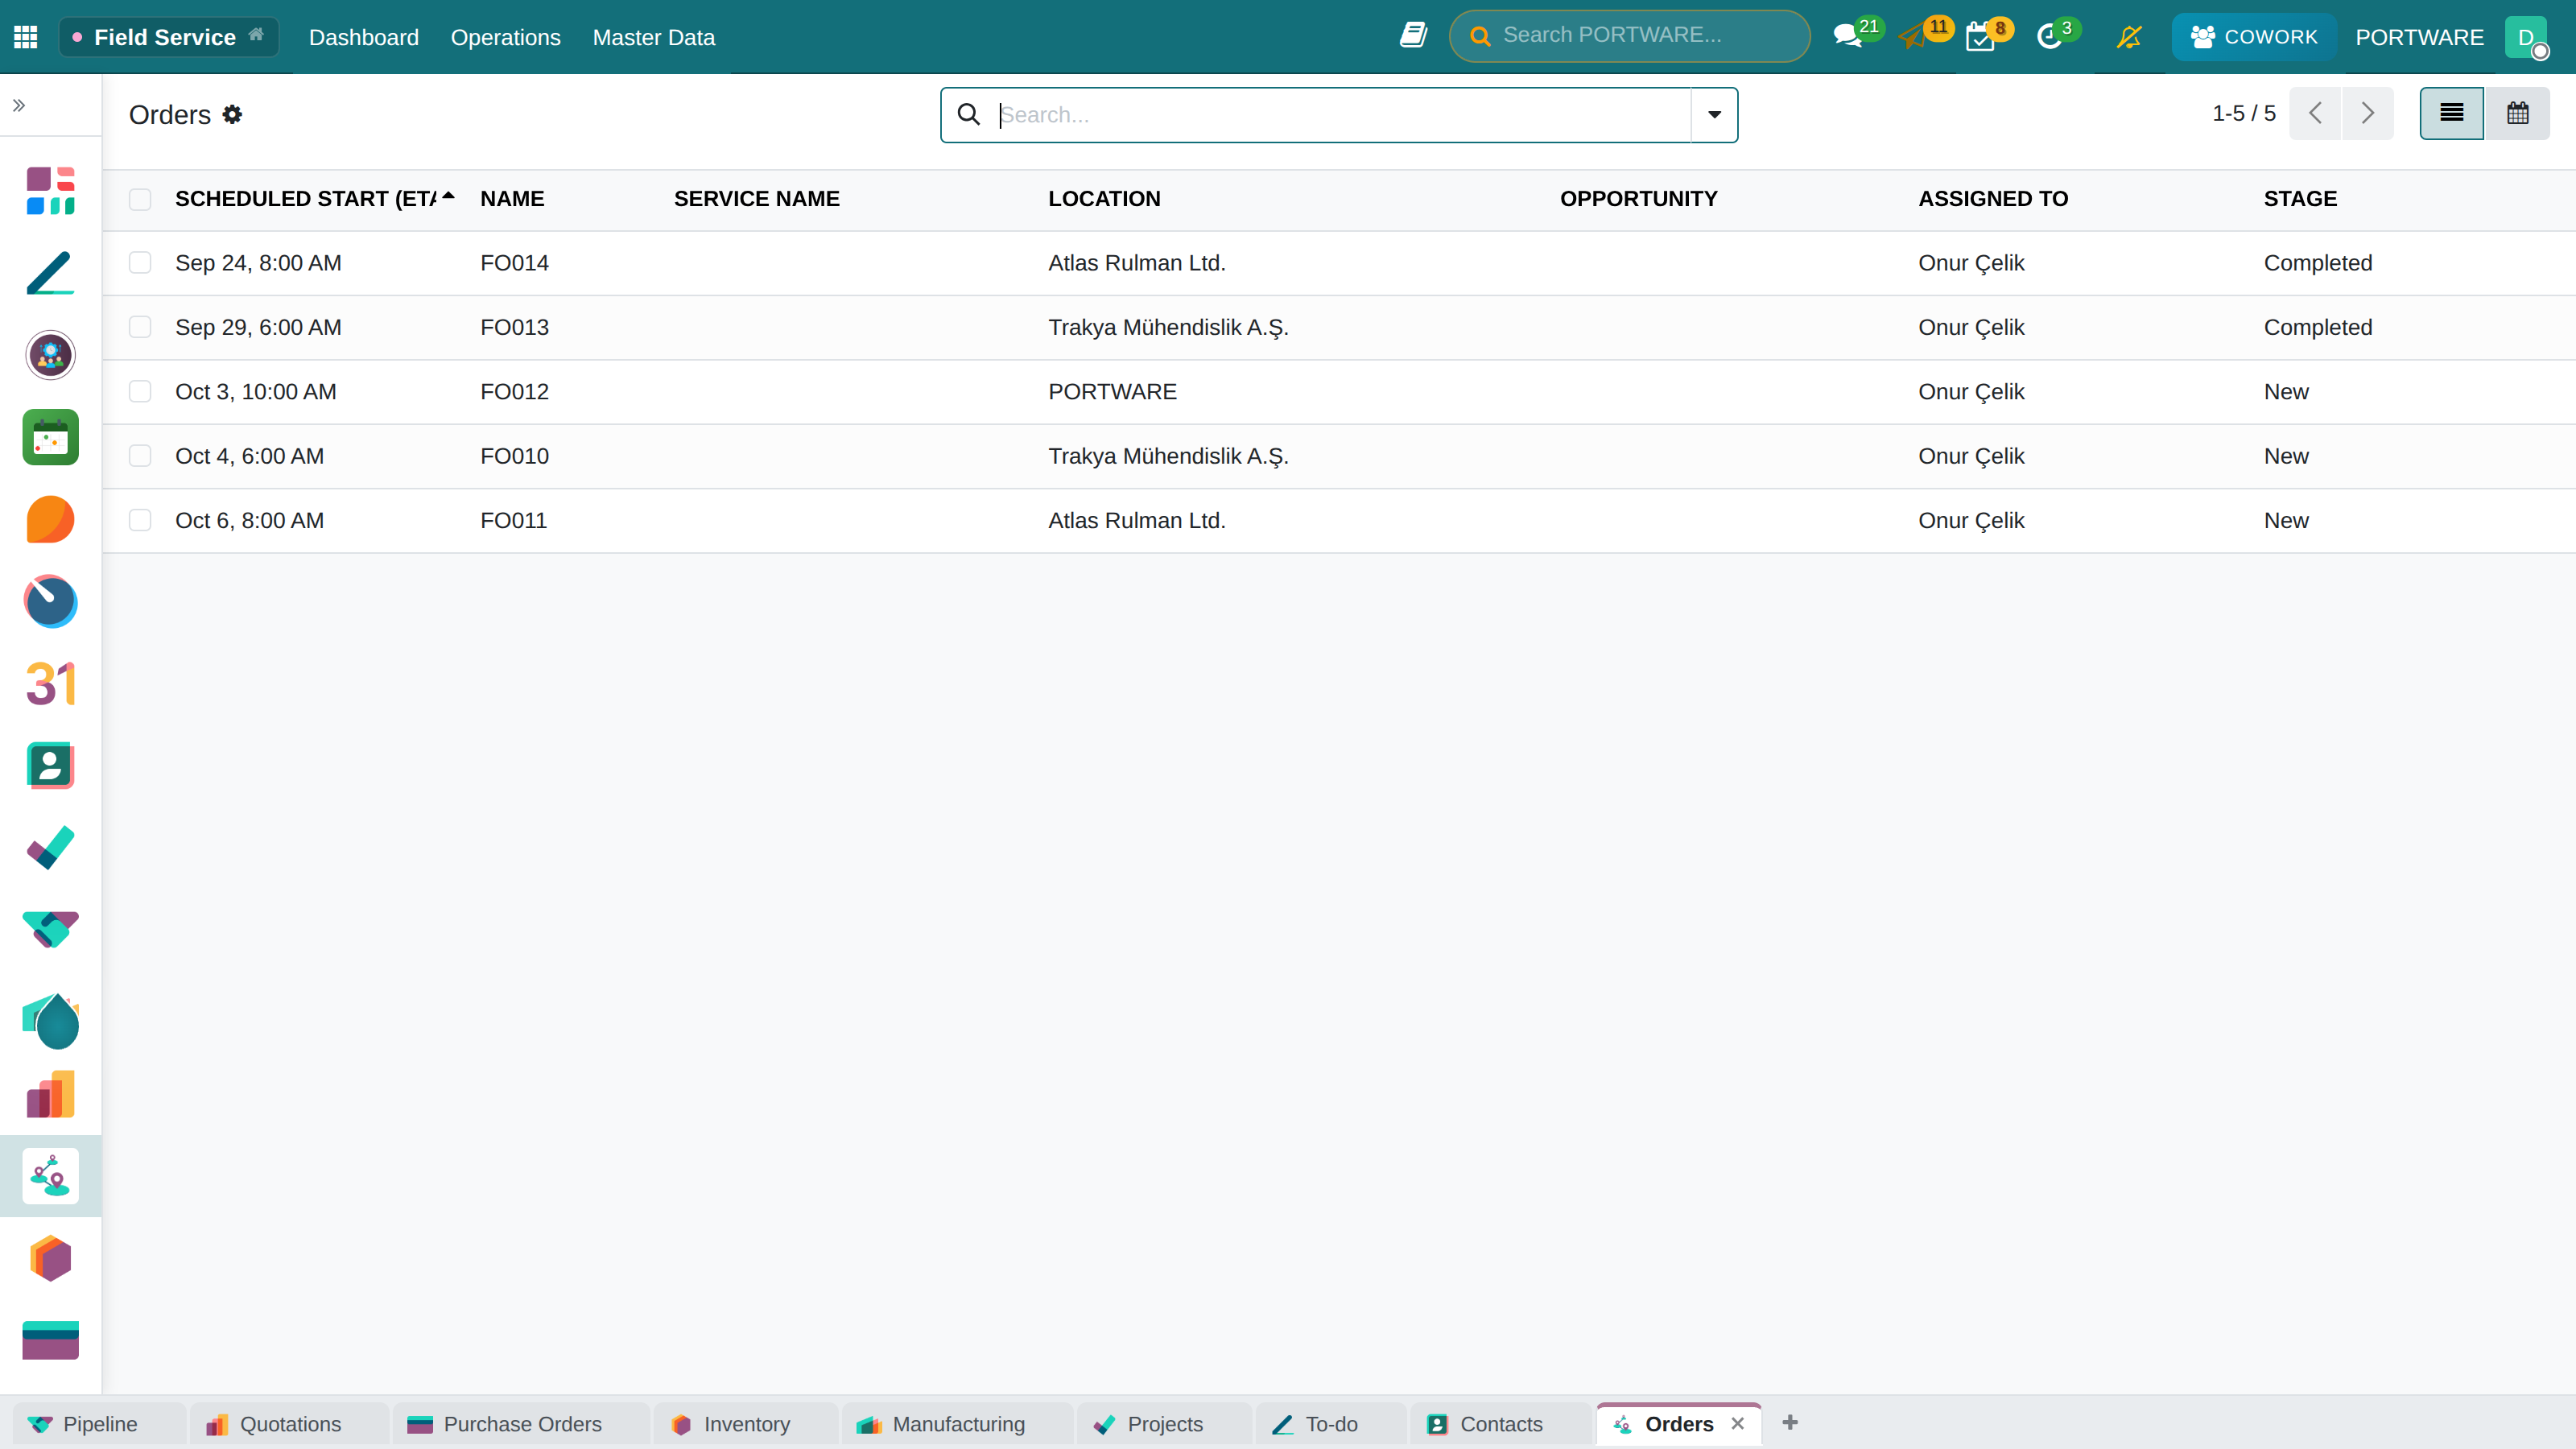Switch to list view

[2451, 113]
